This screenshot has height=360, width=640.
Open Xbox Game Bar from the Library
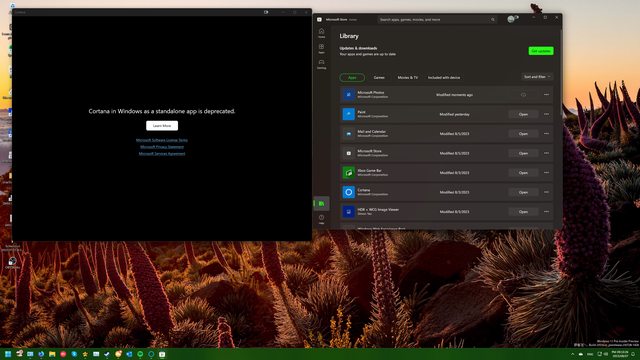pyautogui.click(x=523, y=173)
